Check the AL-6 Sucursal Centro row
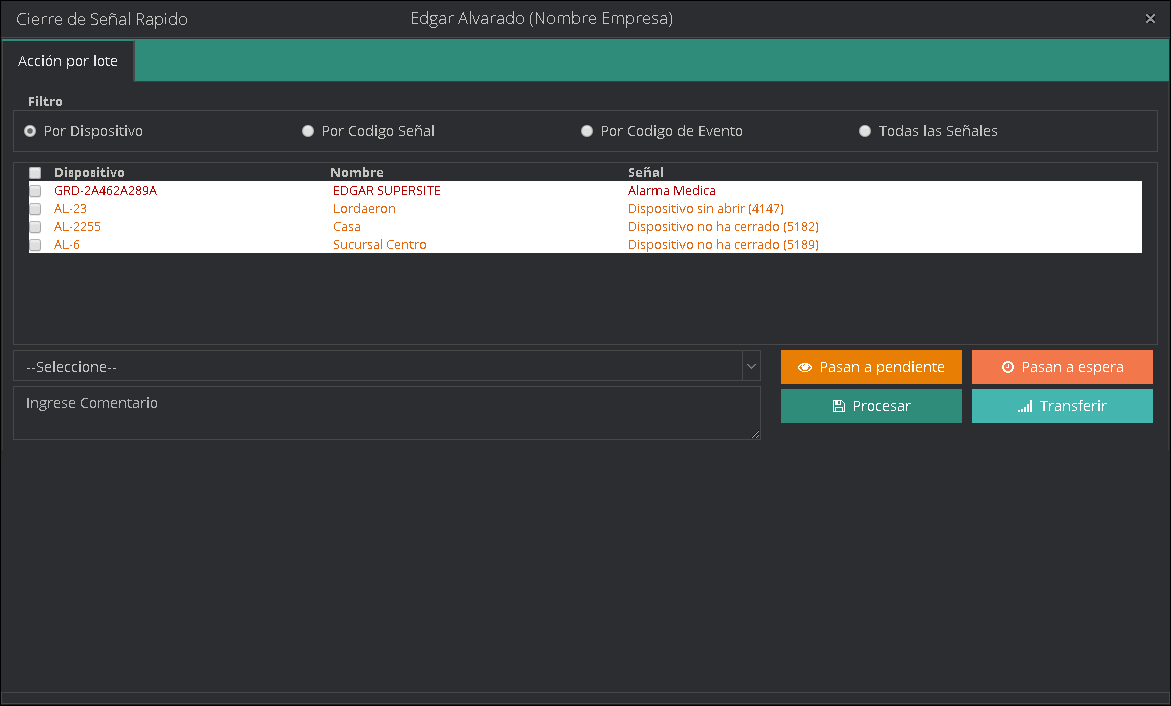This screenshot has width=1171, height=706. click(x=35, y=245)
